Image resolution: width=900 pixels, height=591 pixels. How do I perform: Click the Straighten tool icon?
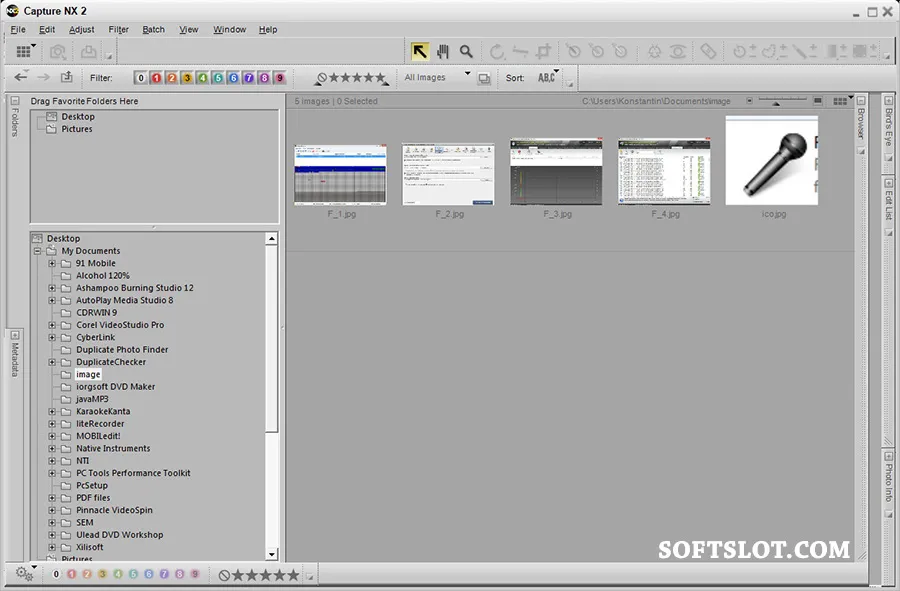tap(520, 52)
